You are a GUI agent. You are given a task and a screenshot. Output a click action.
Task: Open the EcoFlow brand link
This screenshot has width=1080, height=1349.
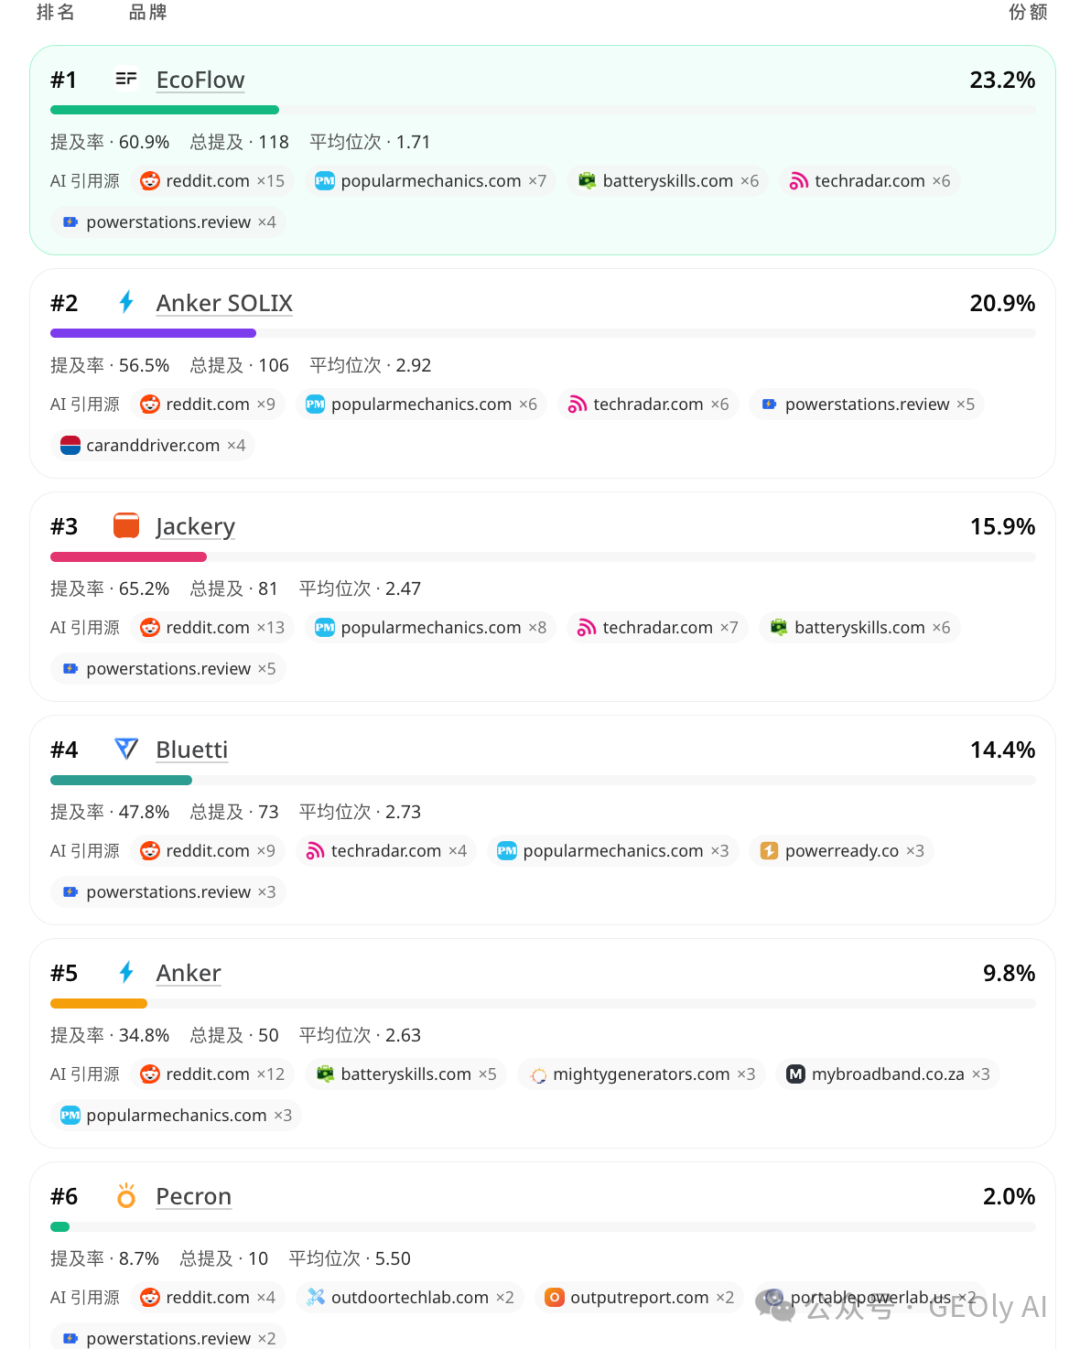tap(200, 80)
